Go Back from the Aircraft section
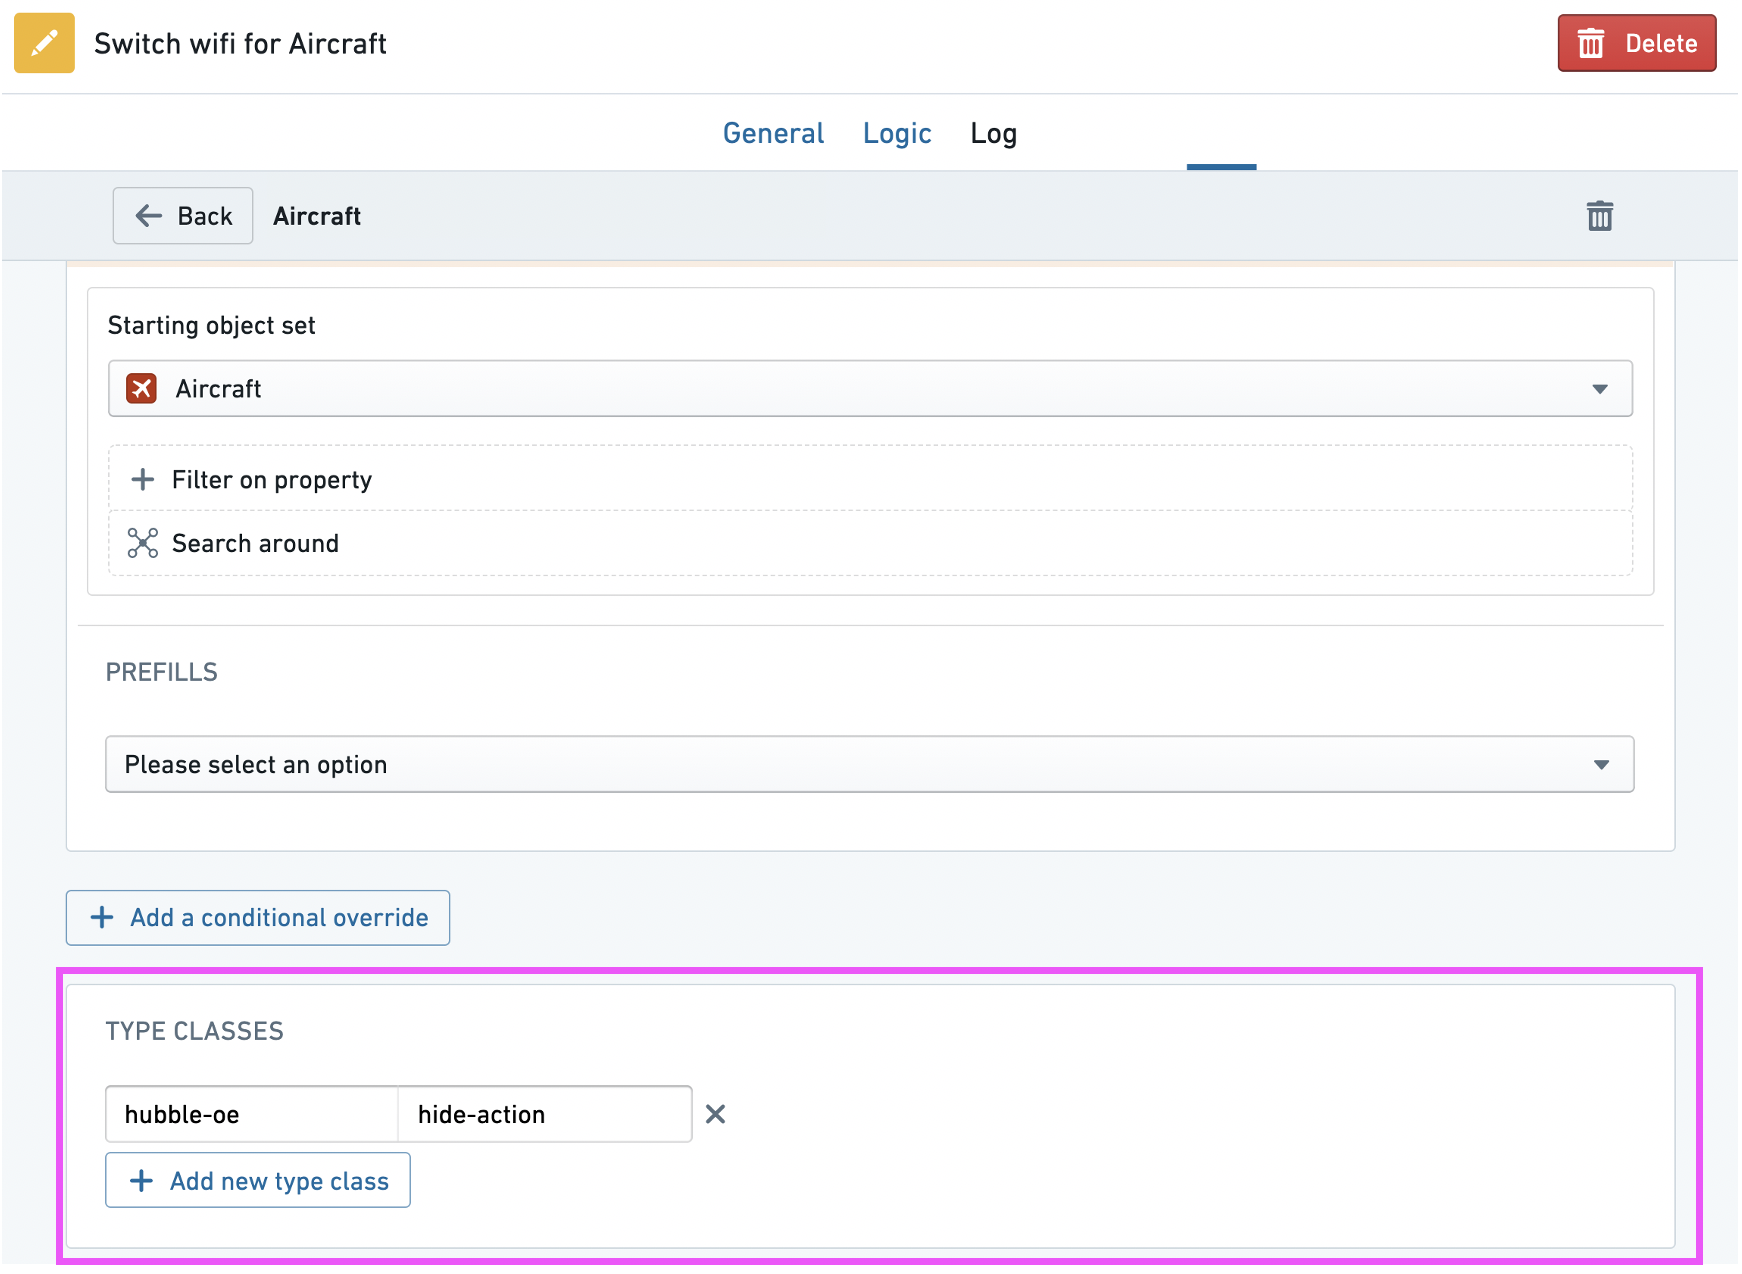 (183, 216)
